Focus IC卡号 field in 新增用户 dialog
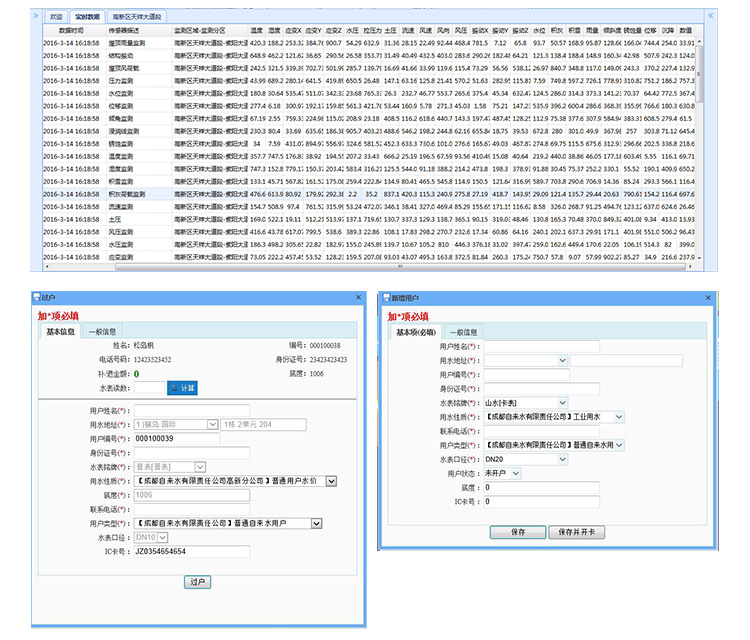Screen dimensions: 750x640 click(541, 501)
